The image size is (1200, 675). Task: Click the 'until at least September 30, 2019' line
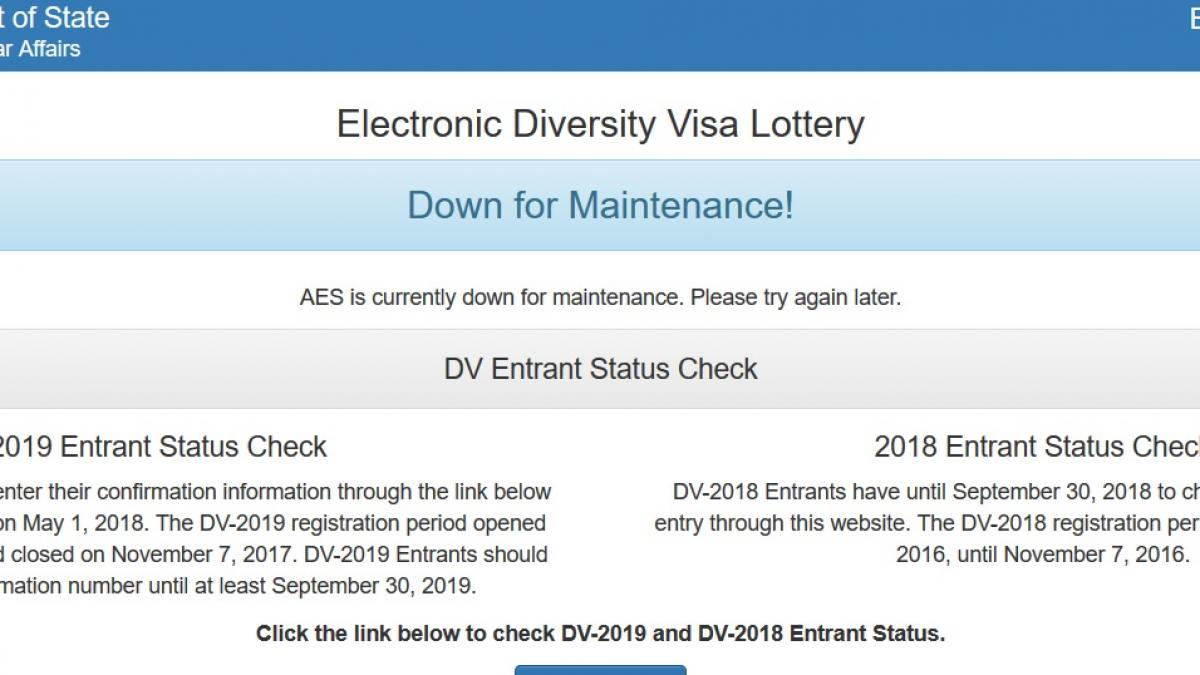click(238, 585)
